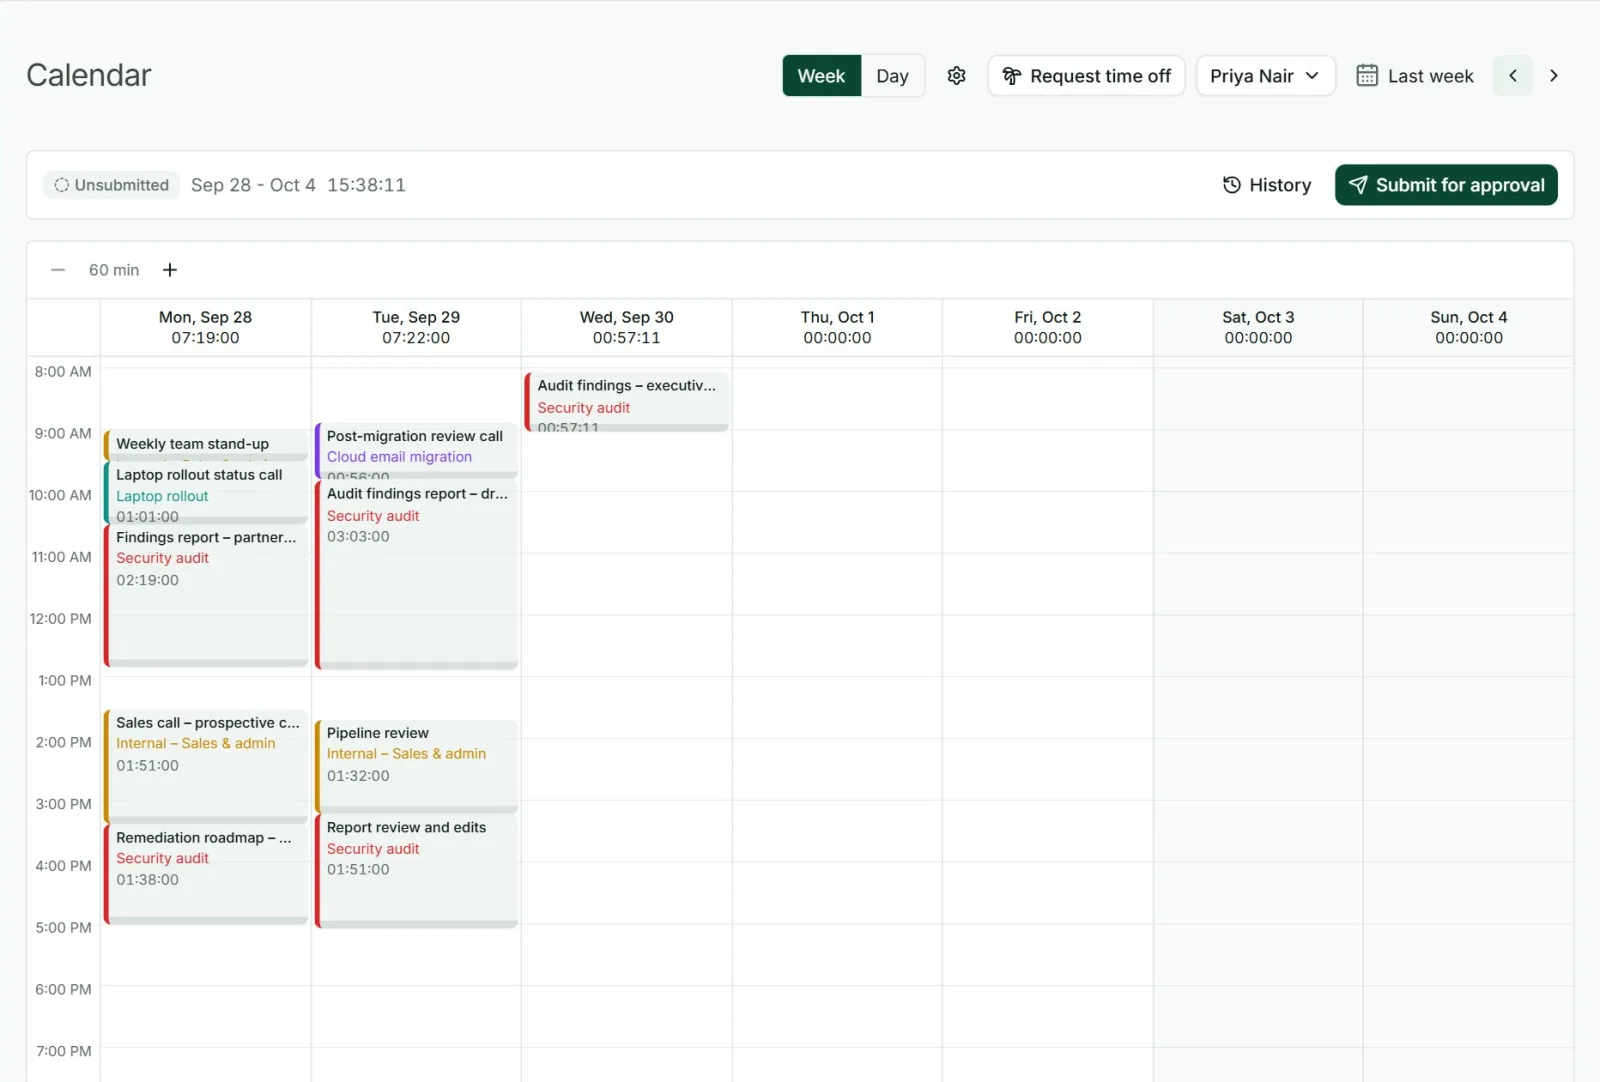Image resolution: width=1600 pixels, height=1082 pixels.
Task: Select the Thu, Oct 1 column header
Action: pyautogui.click(x=837, y=327)
